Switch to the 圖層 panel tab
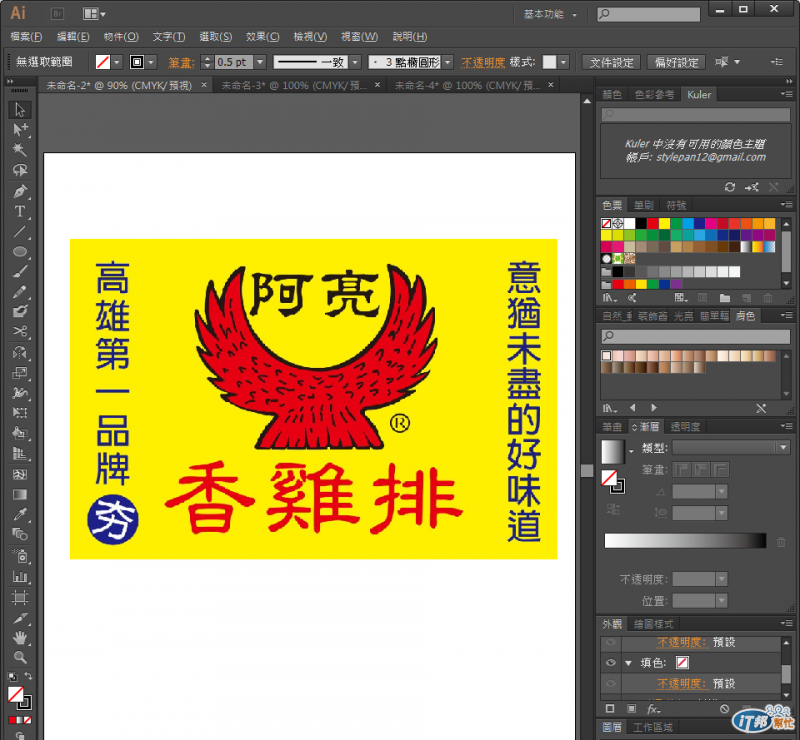The height and width of the screenshot is (740, 800). point(612,727)
